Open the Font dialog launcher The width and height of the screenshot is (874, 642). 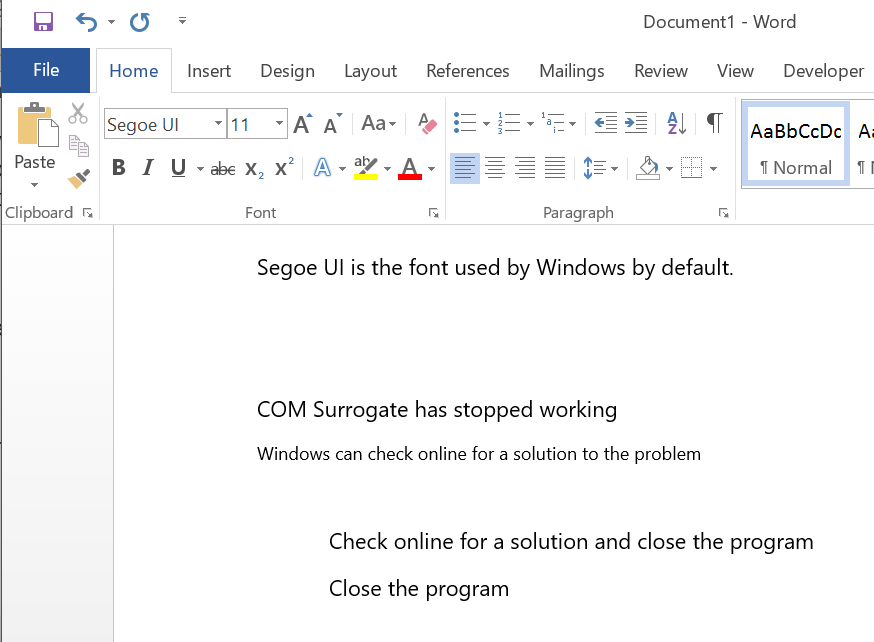(434, 212)
